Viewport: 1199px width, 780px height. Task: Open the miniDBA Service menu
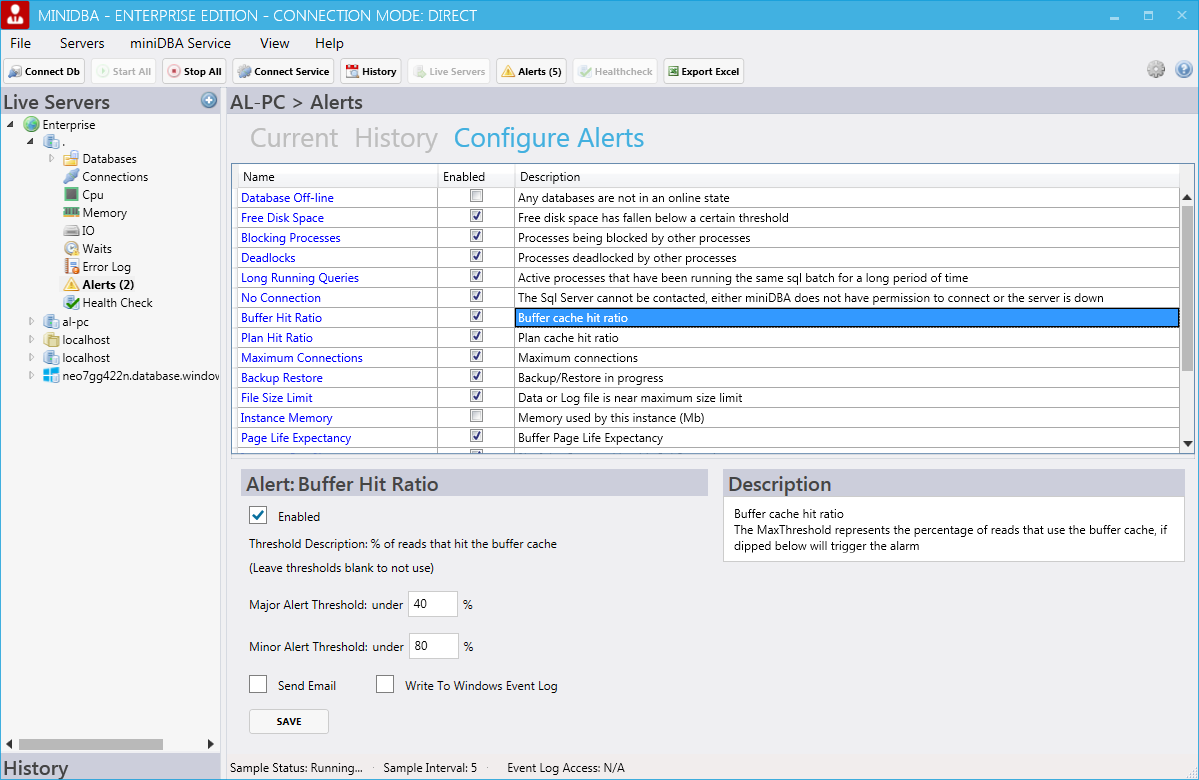180,44
